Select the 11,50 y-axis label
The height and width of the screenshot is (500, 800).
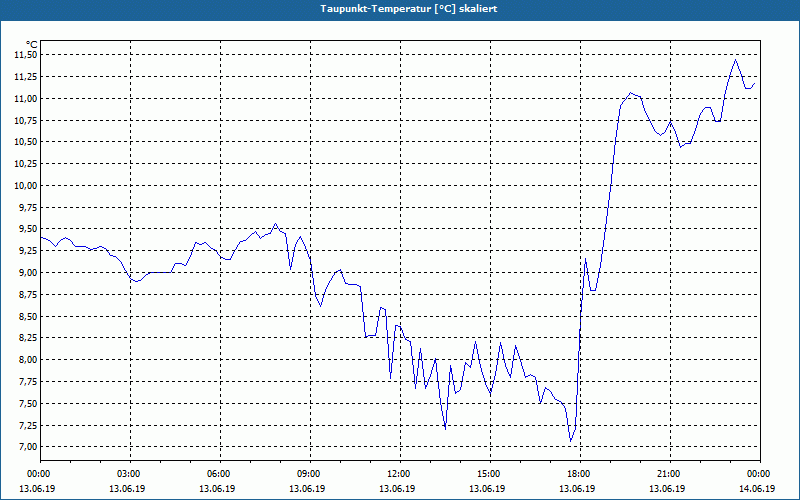tap(25, 55)
